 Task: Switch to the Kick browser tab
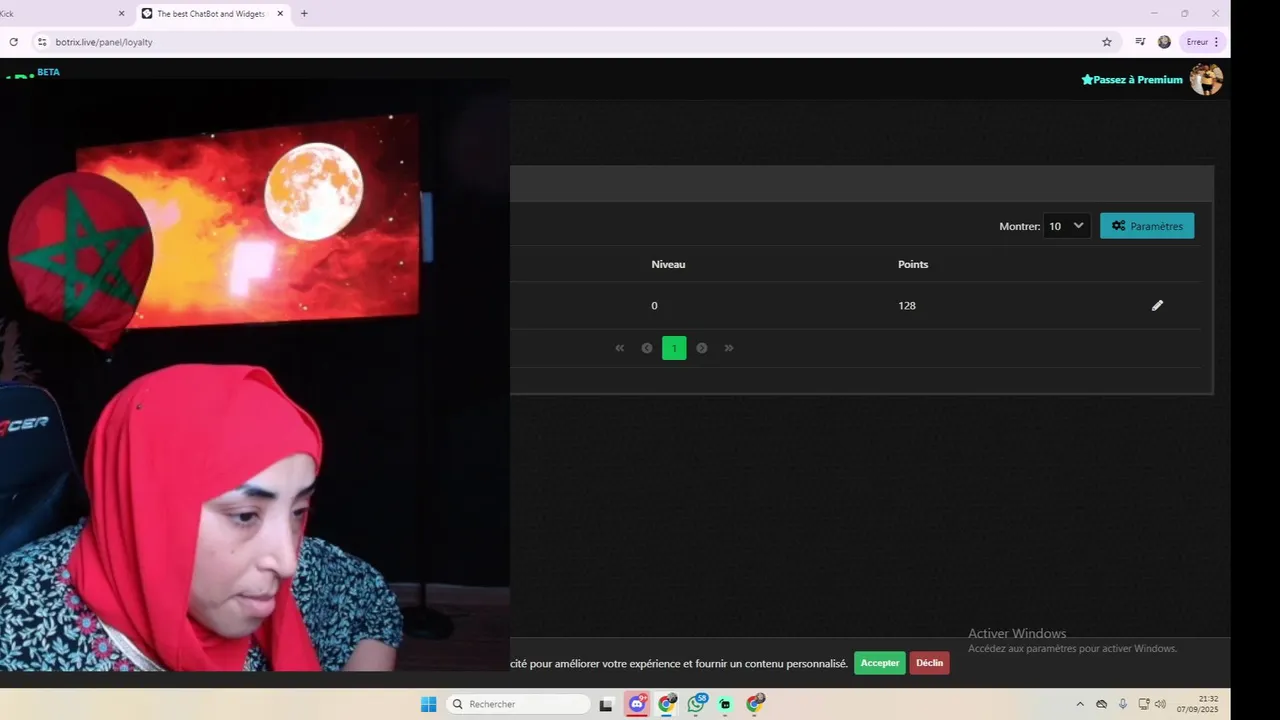(x=60, y=14)
